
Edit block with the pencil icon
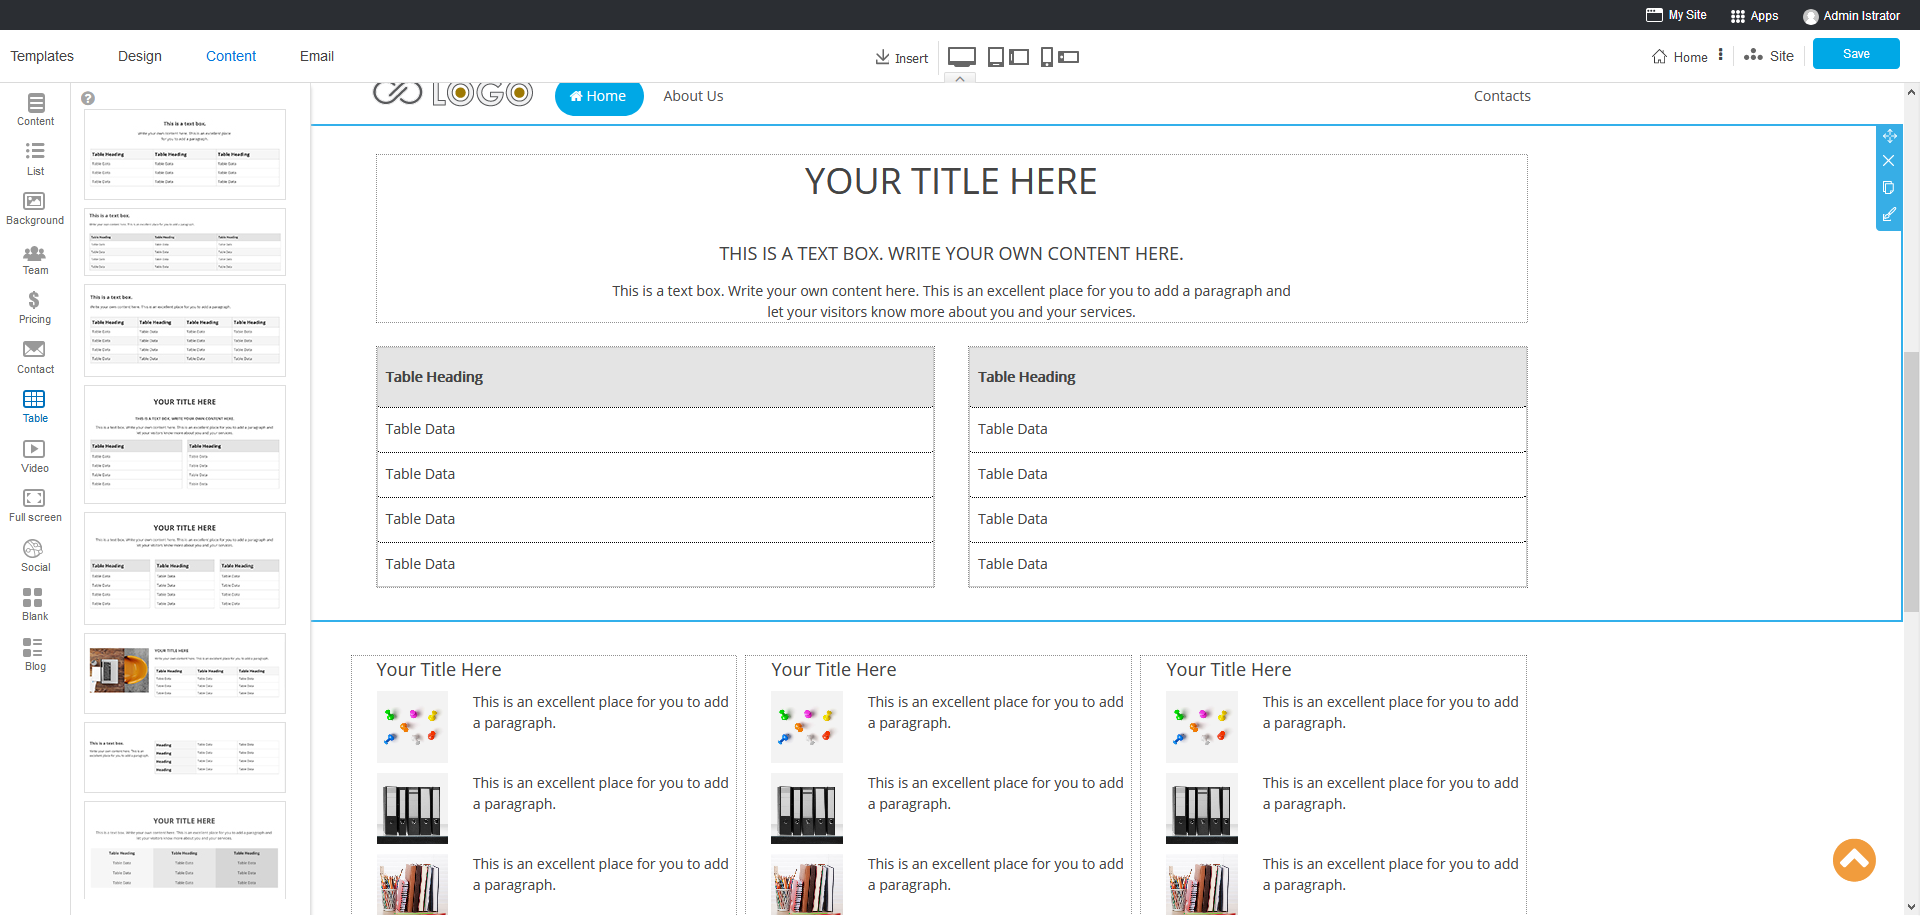pos(1888,214)
